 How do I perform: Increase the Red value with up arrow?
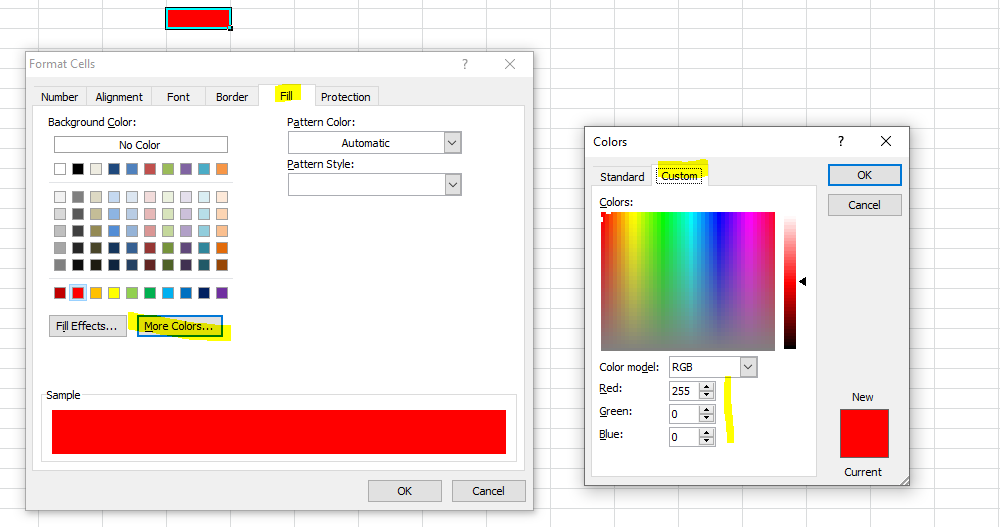pyautogui.click(x=708, y=386)
